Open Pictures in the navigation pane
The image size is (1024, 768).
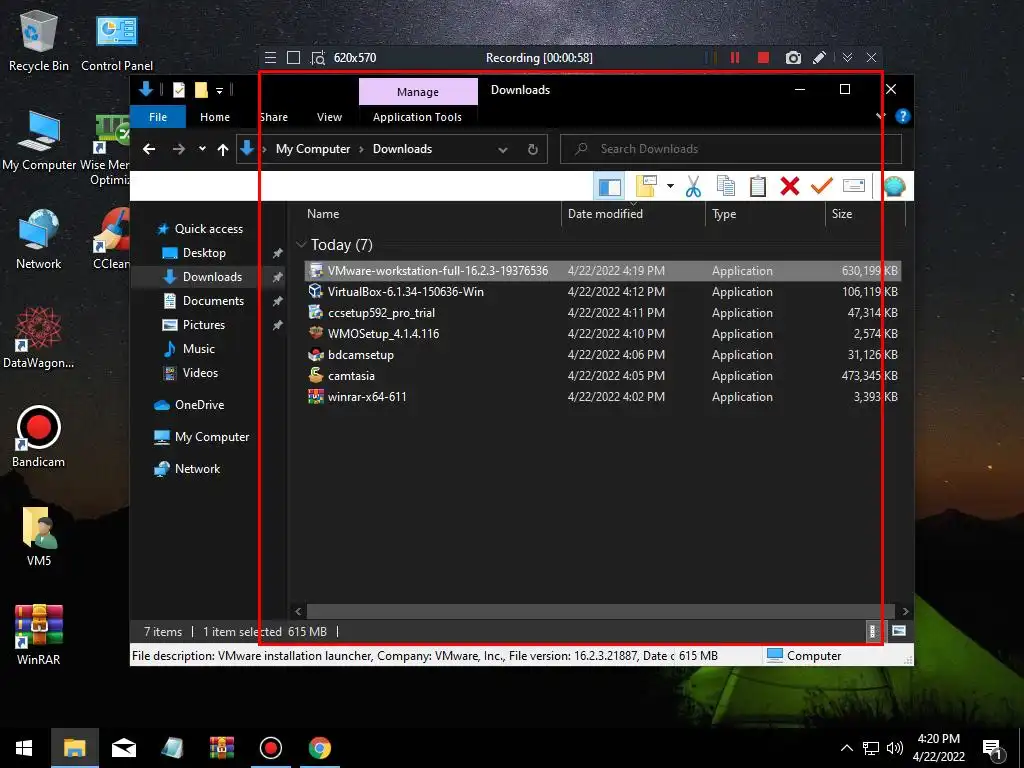[x=203, y=325]
